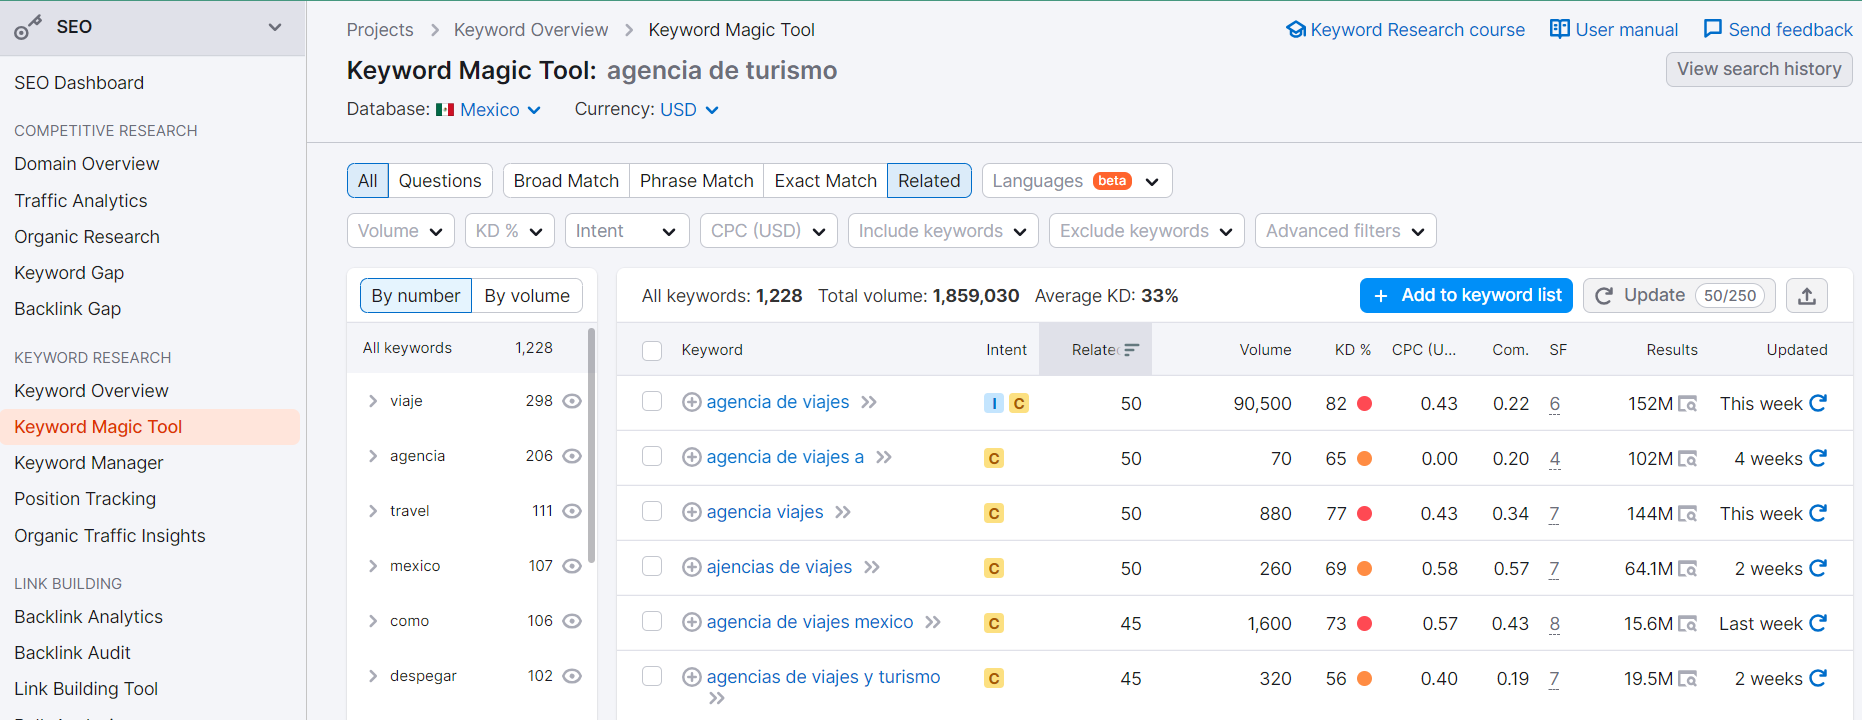The height and width of the screenshot is (720, 1862).
Task: Open Keyword Research course link
Action: point(1406,30)
